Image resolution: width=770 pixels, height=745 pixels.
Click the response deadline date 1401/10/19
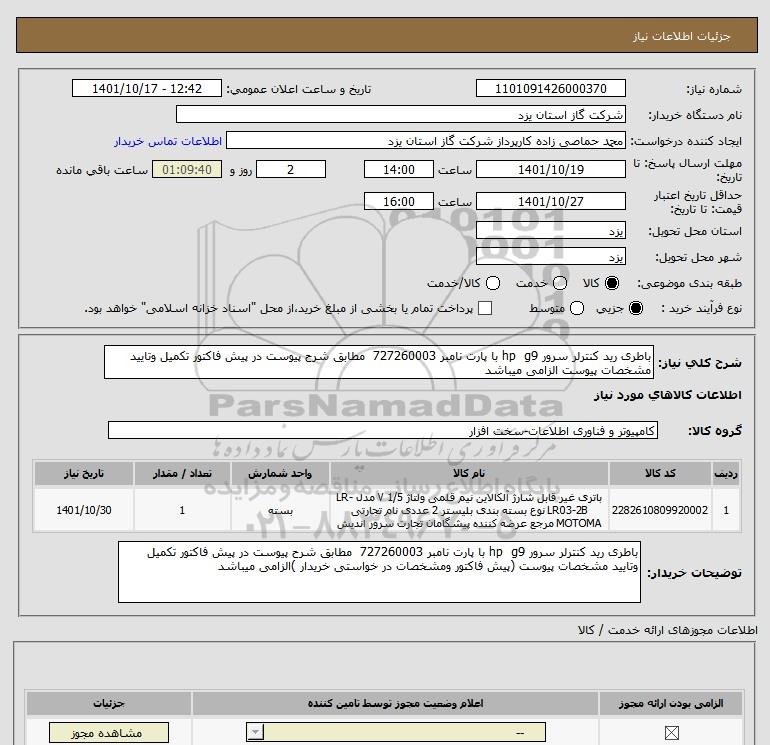point(550,169)
